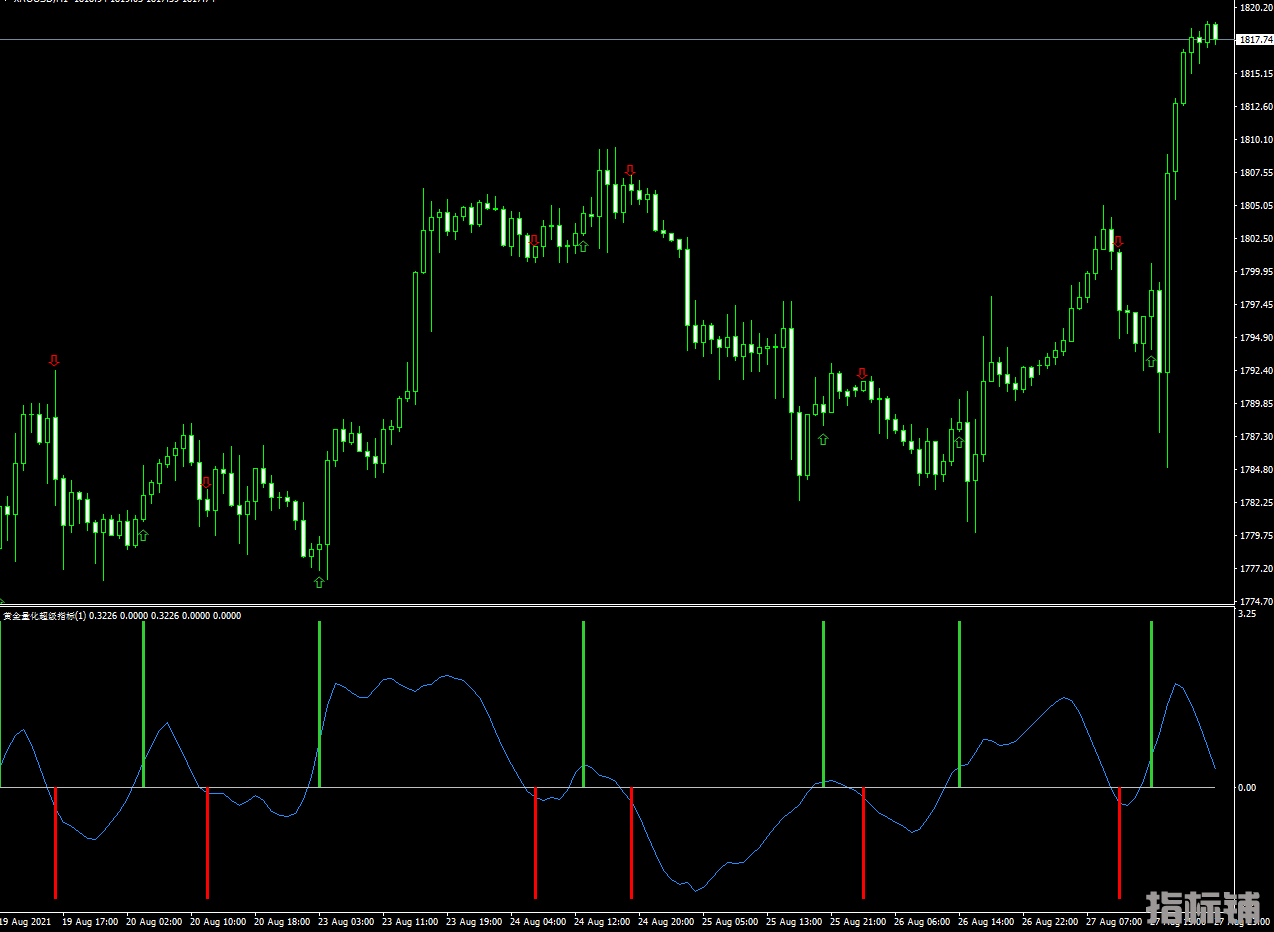
Task: Select the red signal bar near 24 Aug 20:00
Action: 631,843
